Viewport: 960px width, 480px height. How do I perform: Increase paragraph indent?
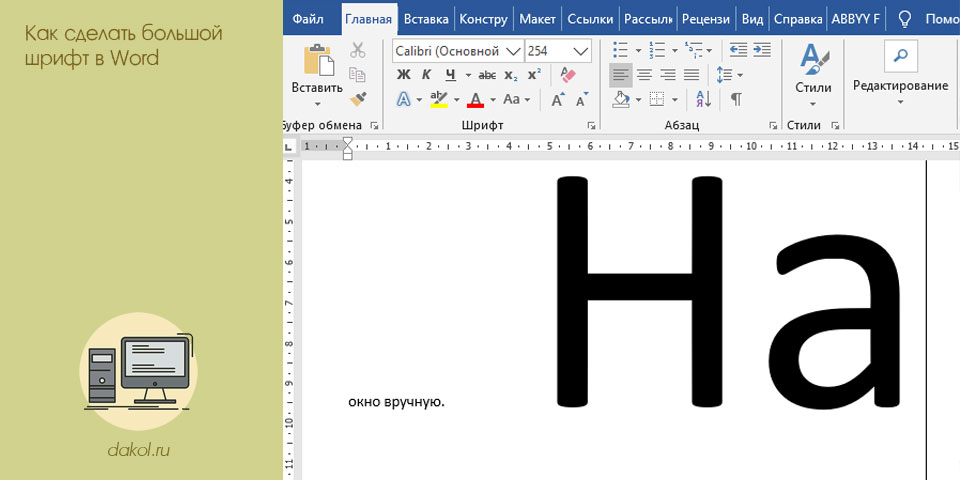click(x=762, y=50)
